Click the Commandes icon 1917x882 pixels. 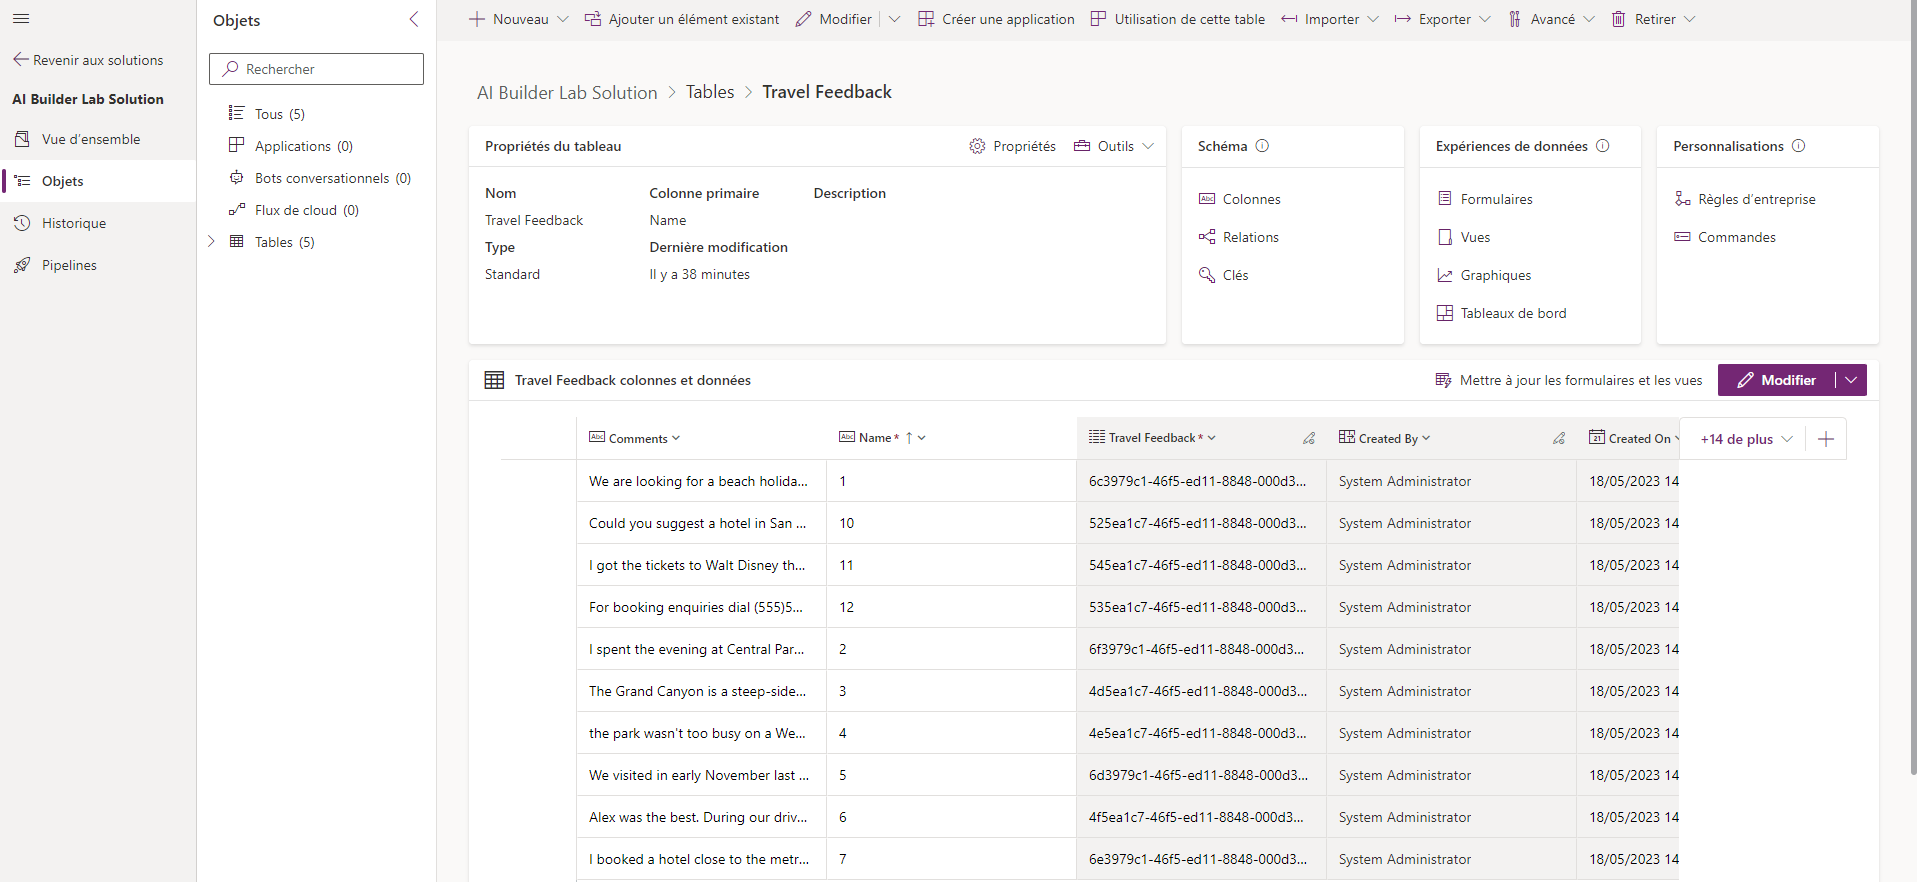(1683, 237)
